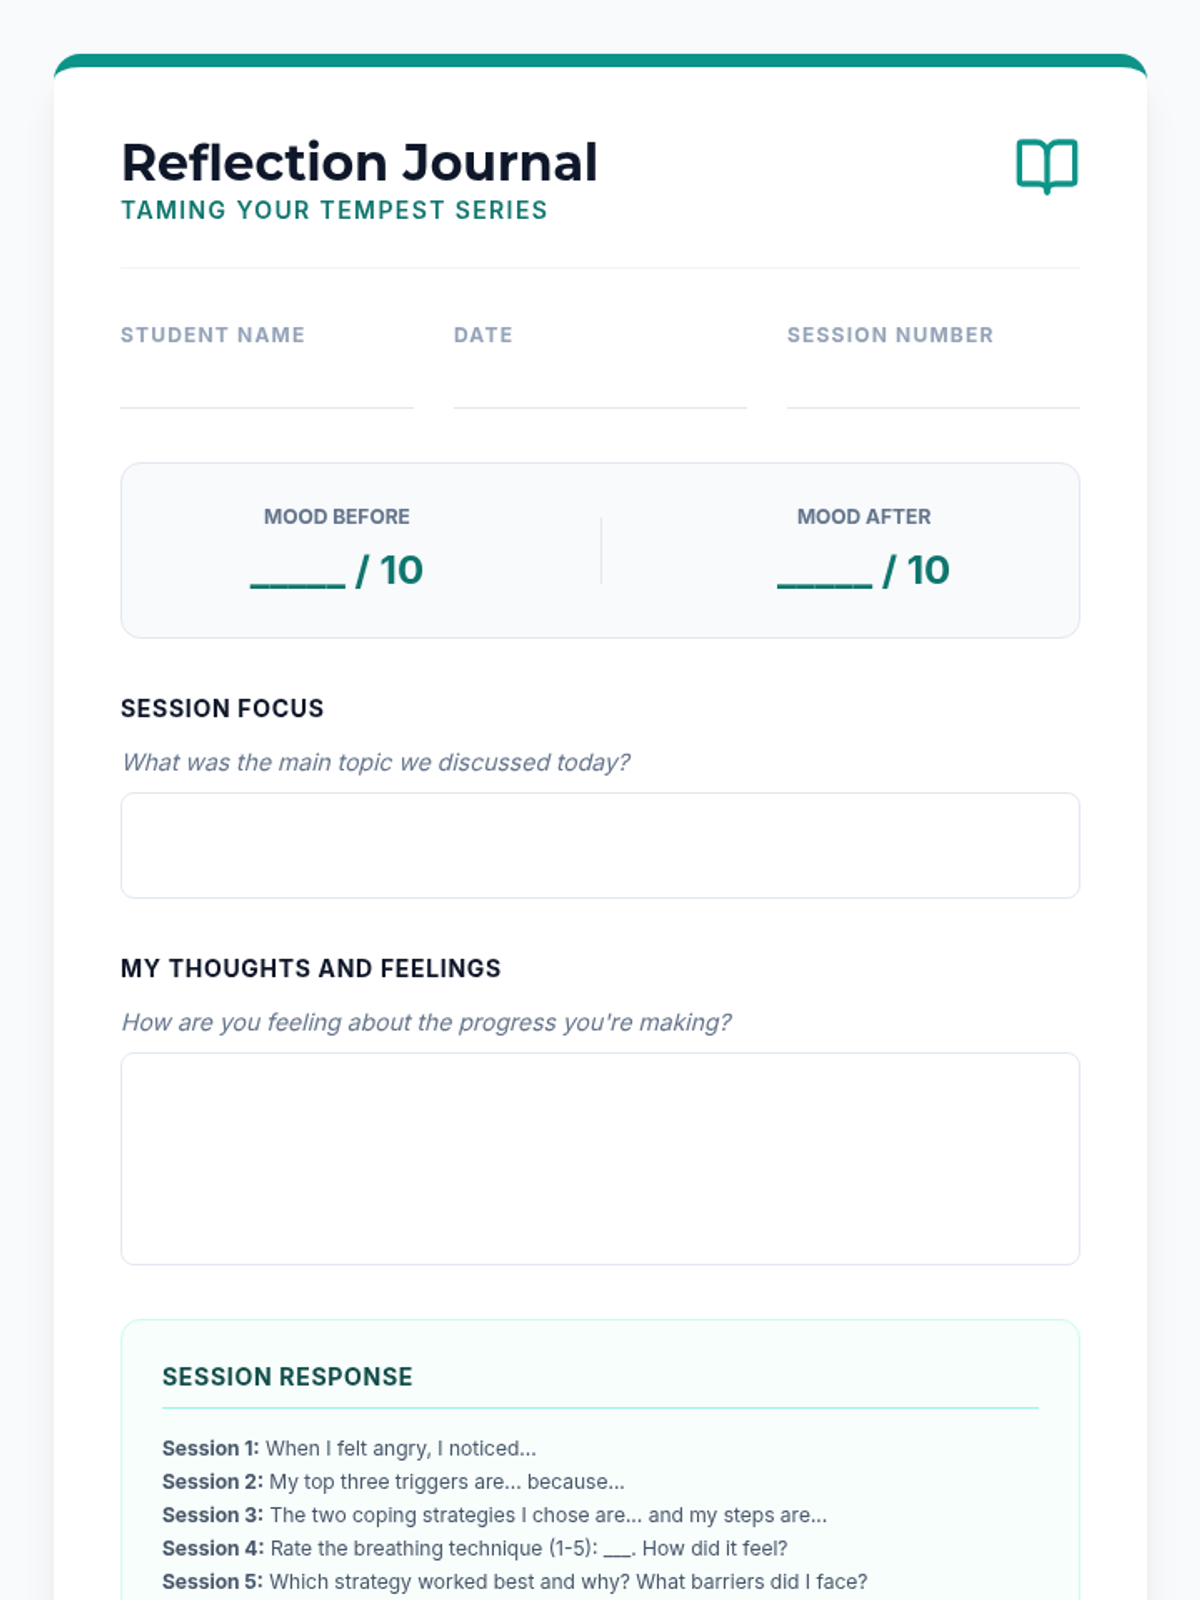Click the Session Focus heading
1200x1600 pixels.
click(222, 709)
